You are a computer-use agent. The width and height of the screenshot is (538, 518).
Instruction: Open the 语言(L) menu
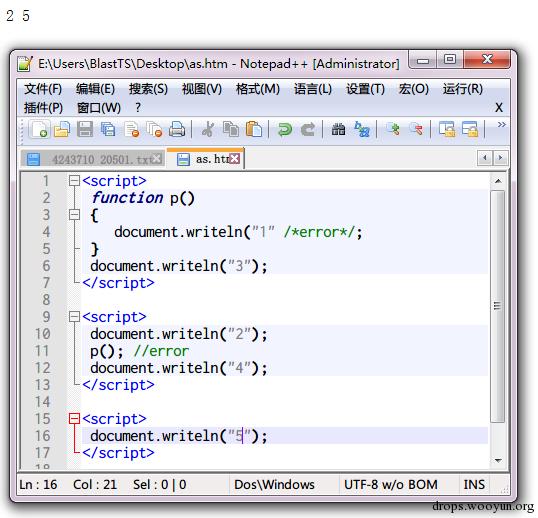[313, 89]
